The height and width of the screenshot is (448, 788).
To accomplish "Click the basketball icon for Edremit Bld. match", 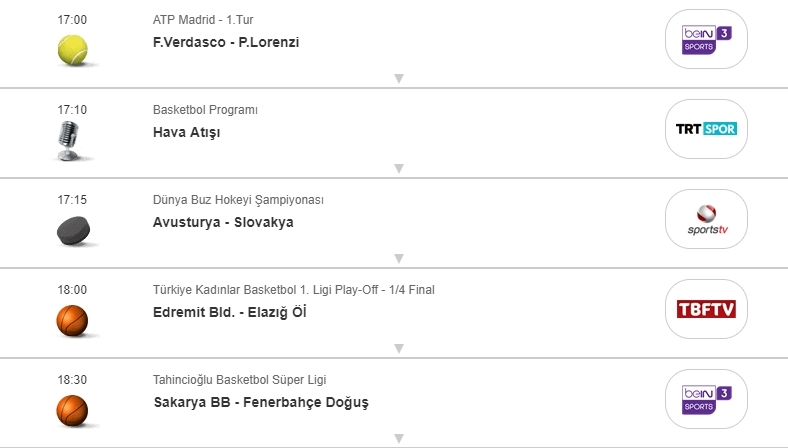I will (x=72, y=319).
